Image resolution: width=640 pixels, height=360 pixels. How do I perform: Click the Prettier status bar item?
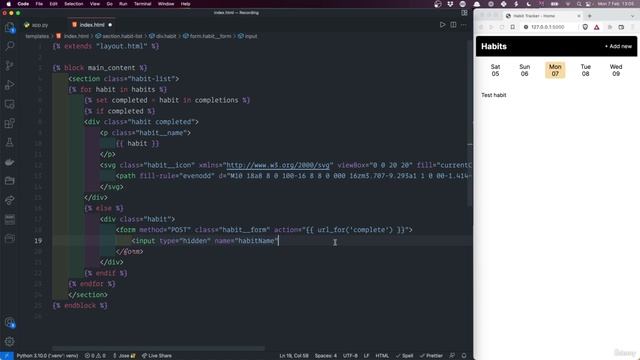431,356
